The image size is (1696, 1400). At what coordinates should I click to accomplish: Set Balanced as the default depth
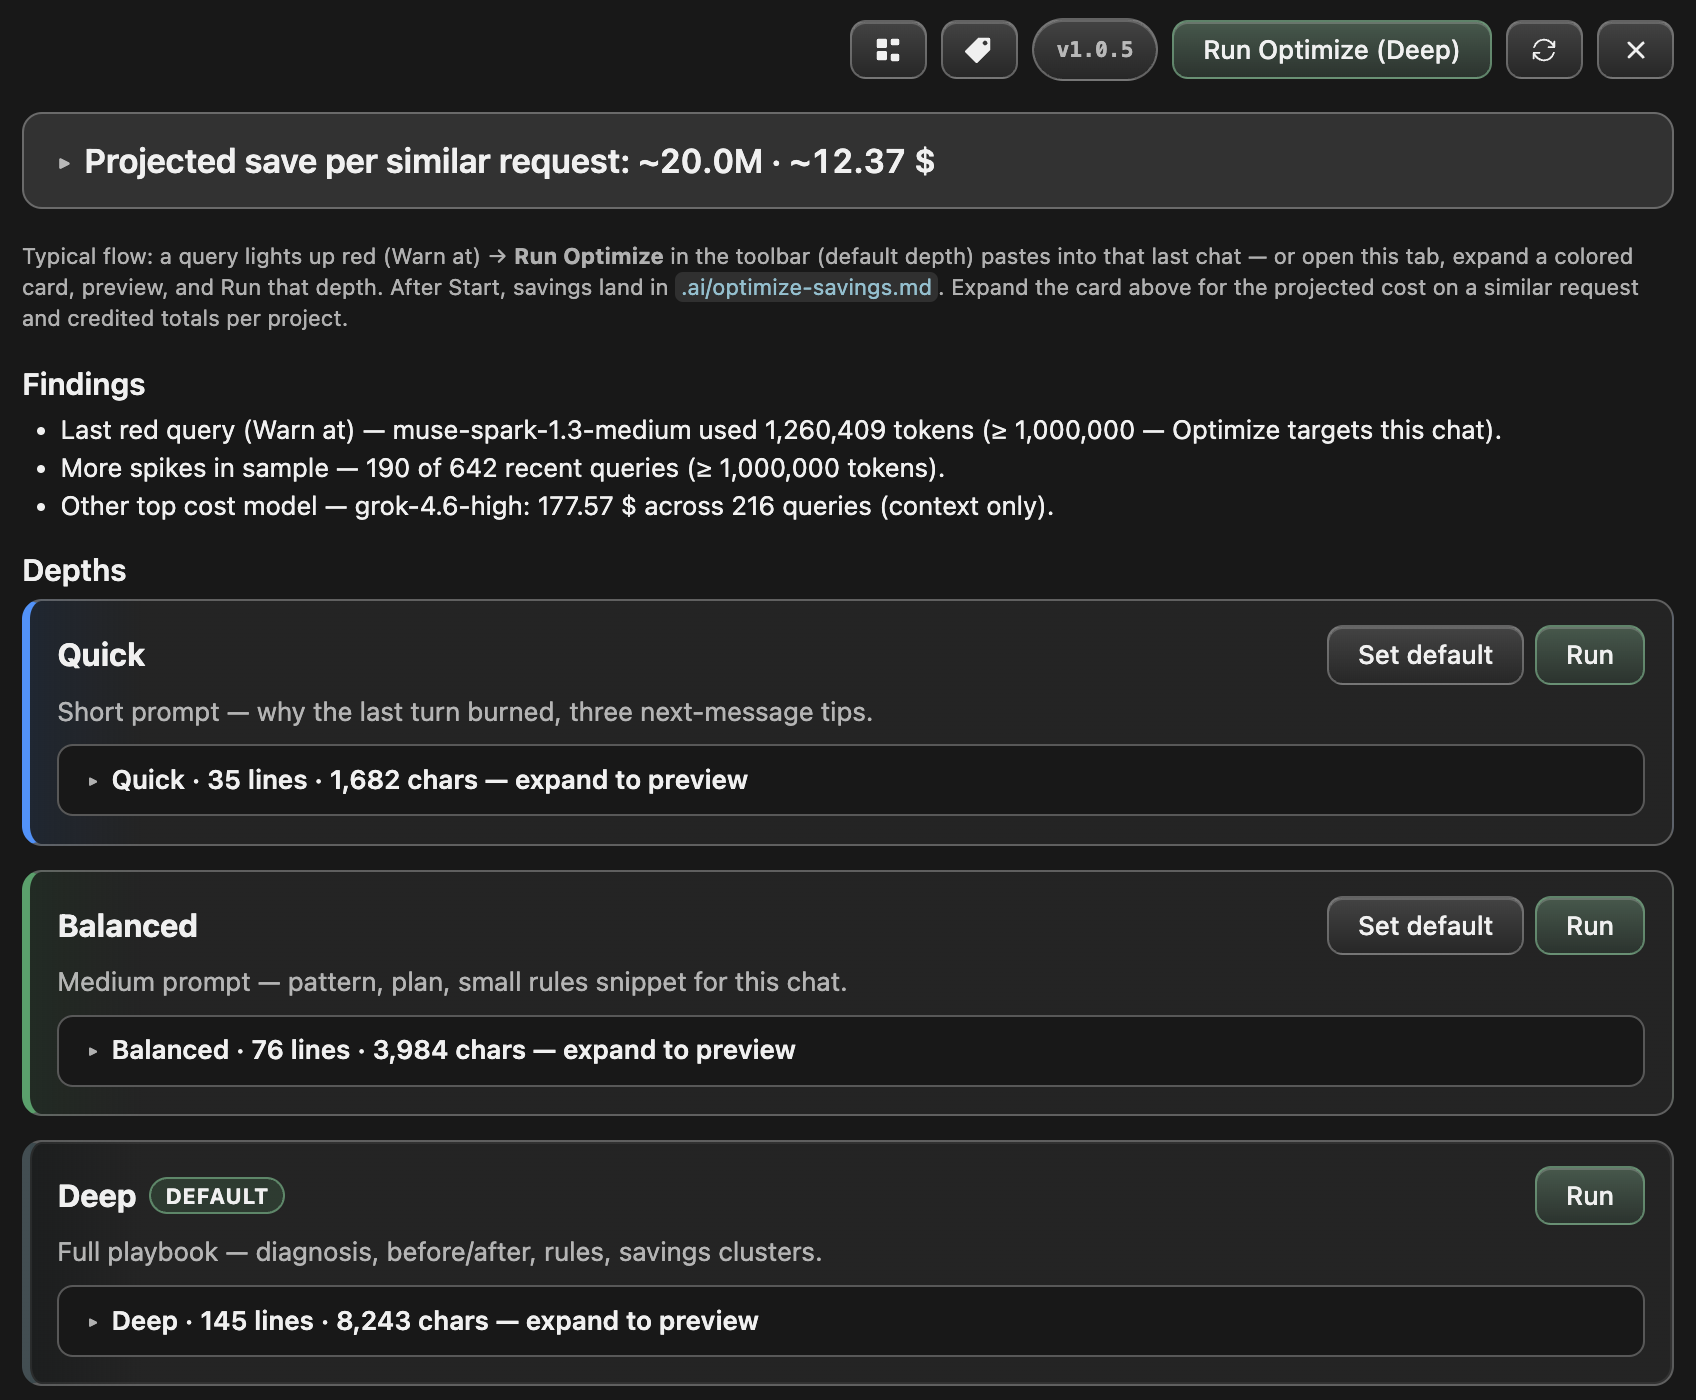pyautogui.click(x=1425, y=926)
